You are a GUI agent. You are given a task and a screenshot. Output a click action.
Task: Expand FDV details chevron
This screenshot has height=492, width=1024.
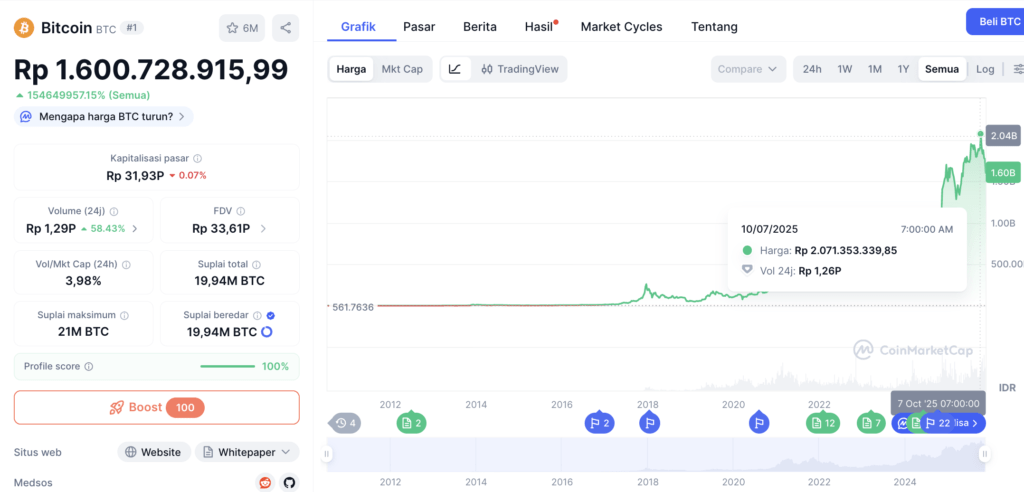pos(263,229)
